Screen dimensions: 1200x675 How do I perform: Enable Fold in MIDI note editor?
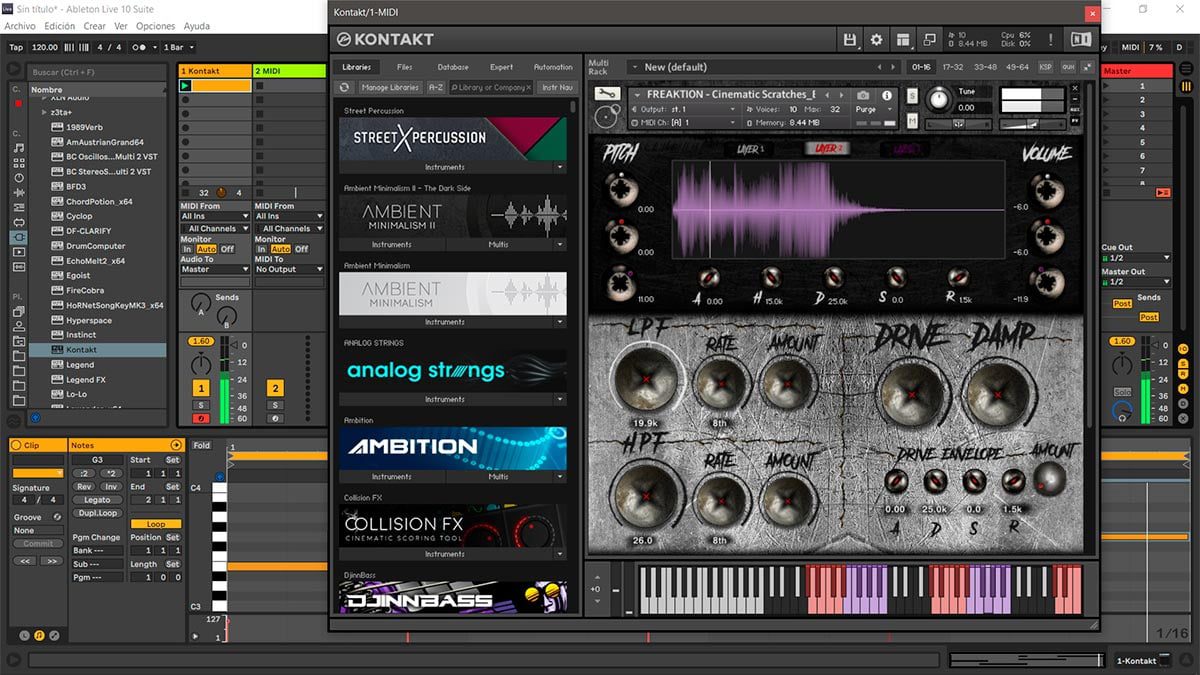(202, 445)
